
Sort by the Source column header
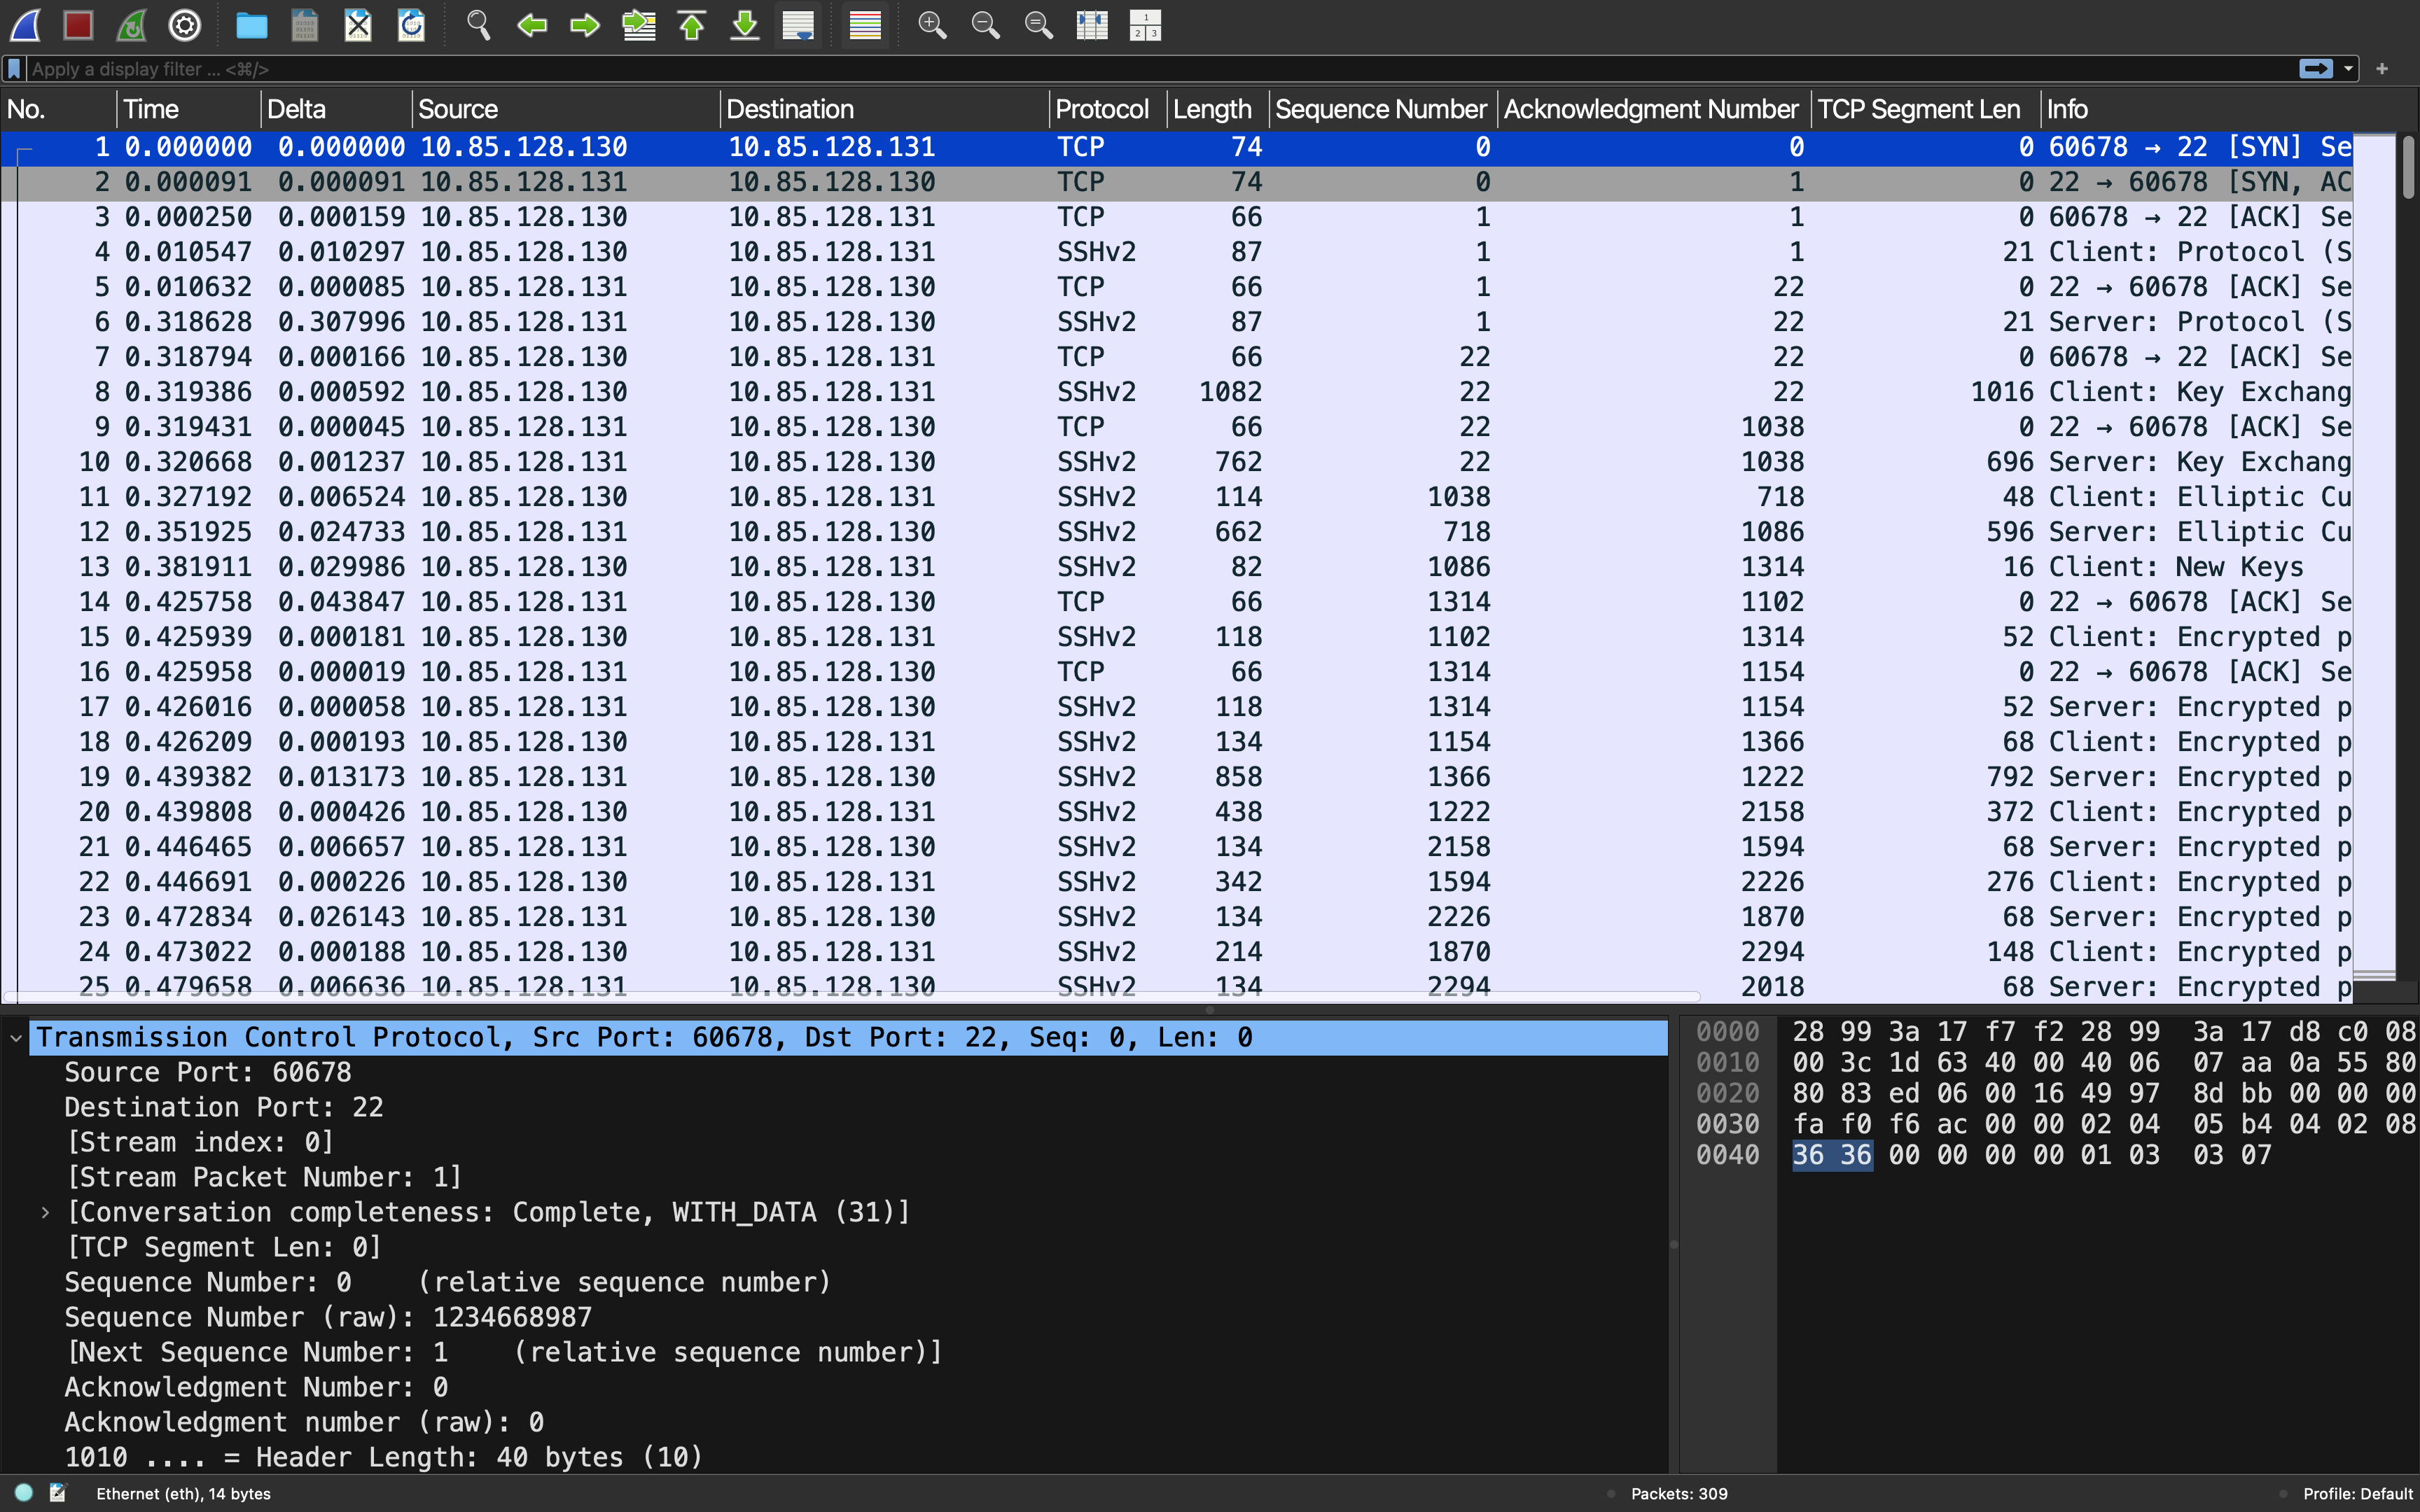pos(565,109)
